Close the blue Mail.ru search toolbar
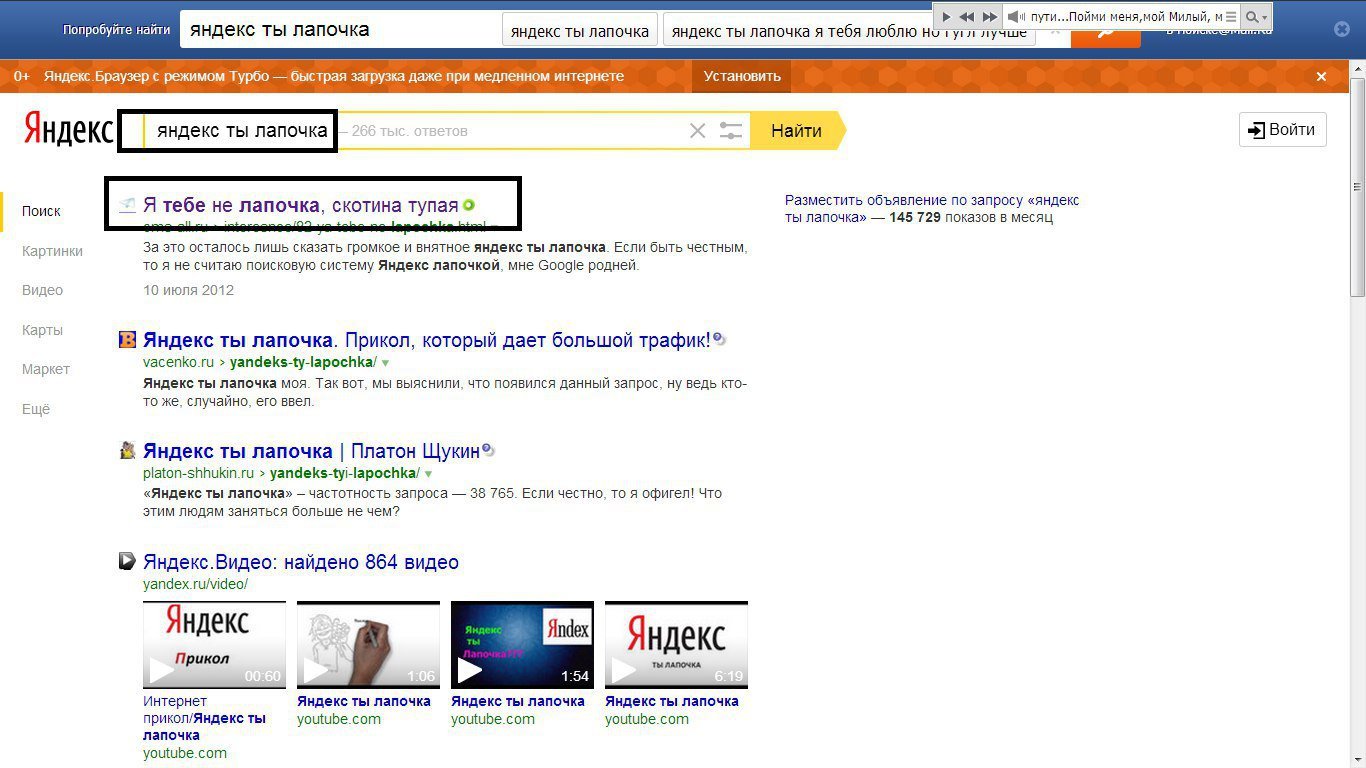Image resolution: width=1366 pixels, height=768 pixels. pos(1342,30)
